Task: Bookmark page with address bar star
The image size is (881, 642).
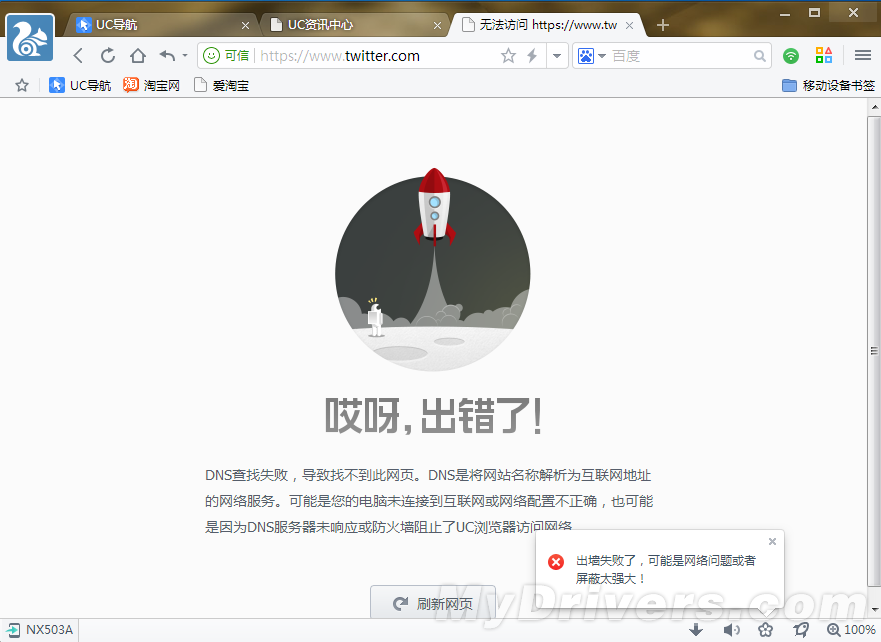Action: pos(508,56)
